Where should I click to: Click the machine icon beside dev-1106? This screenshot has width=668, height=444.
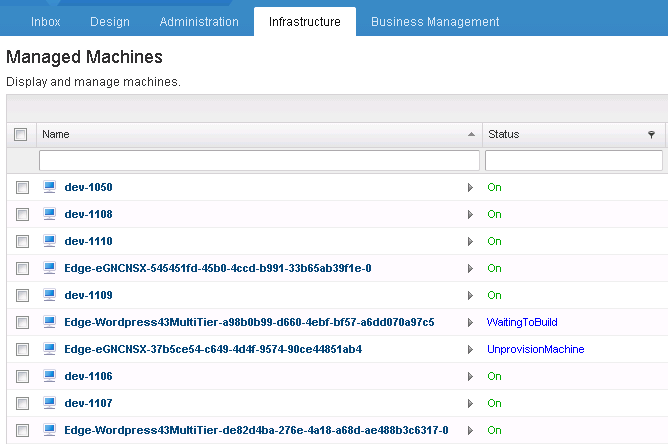[x=49, y=375]
